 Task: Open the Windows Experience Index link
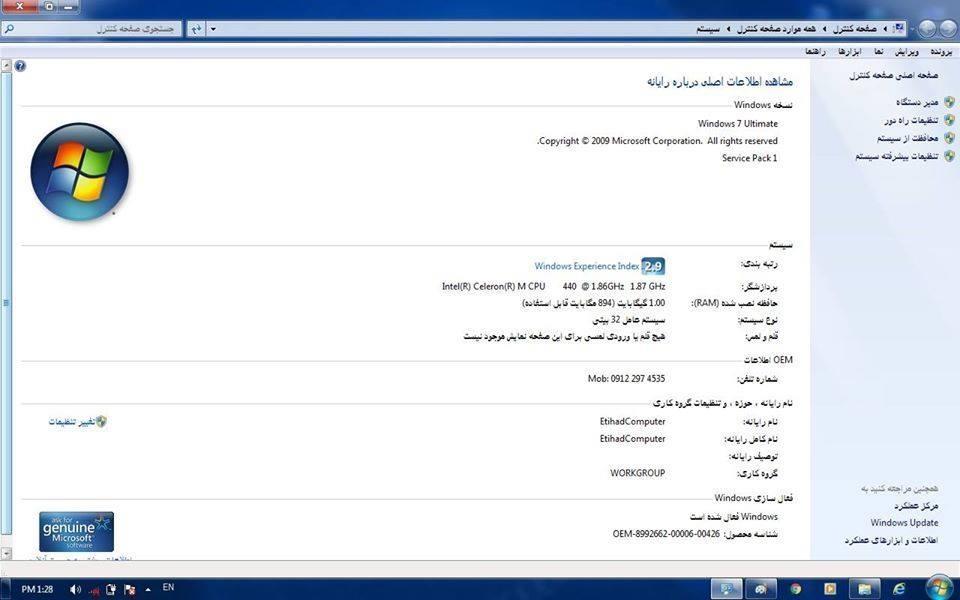click(587, 266)
